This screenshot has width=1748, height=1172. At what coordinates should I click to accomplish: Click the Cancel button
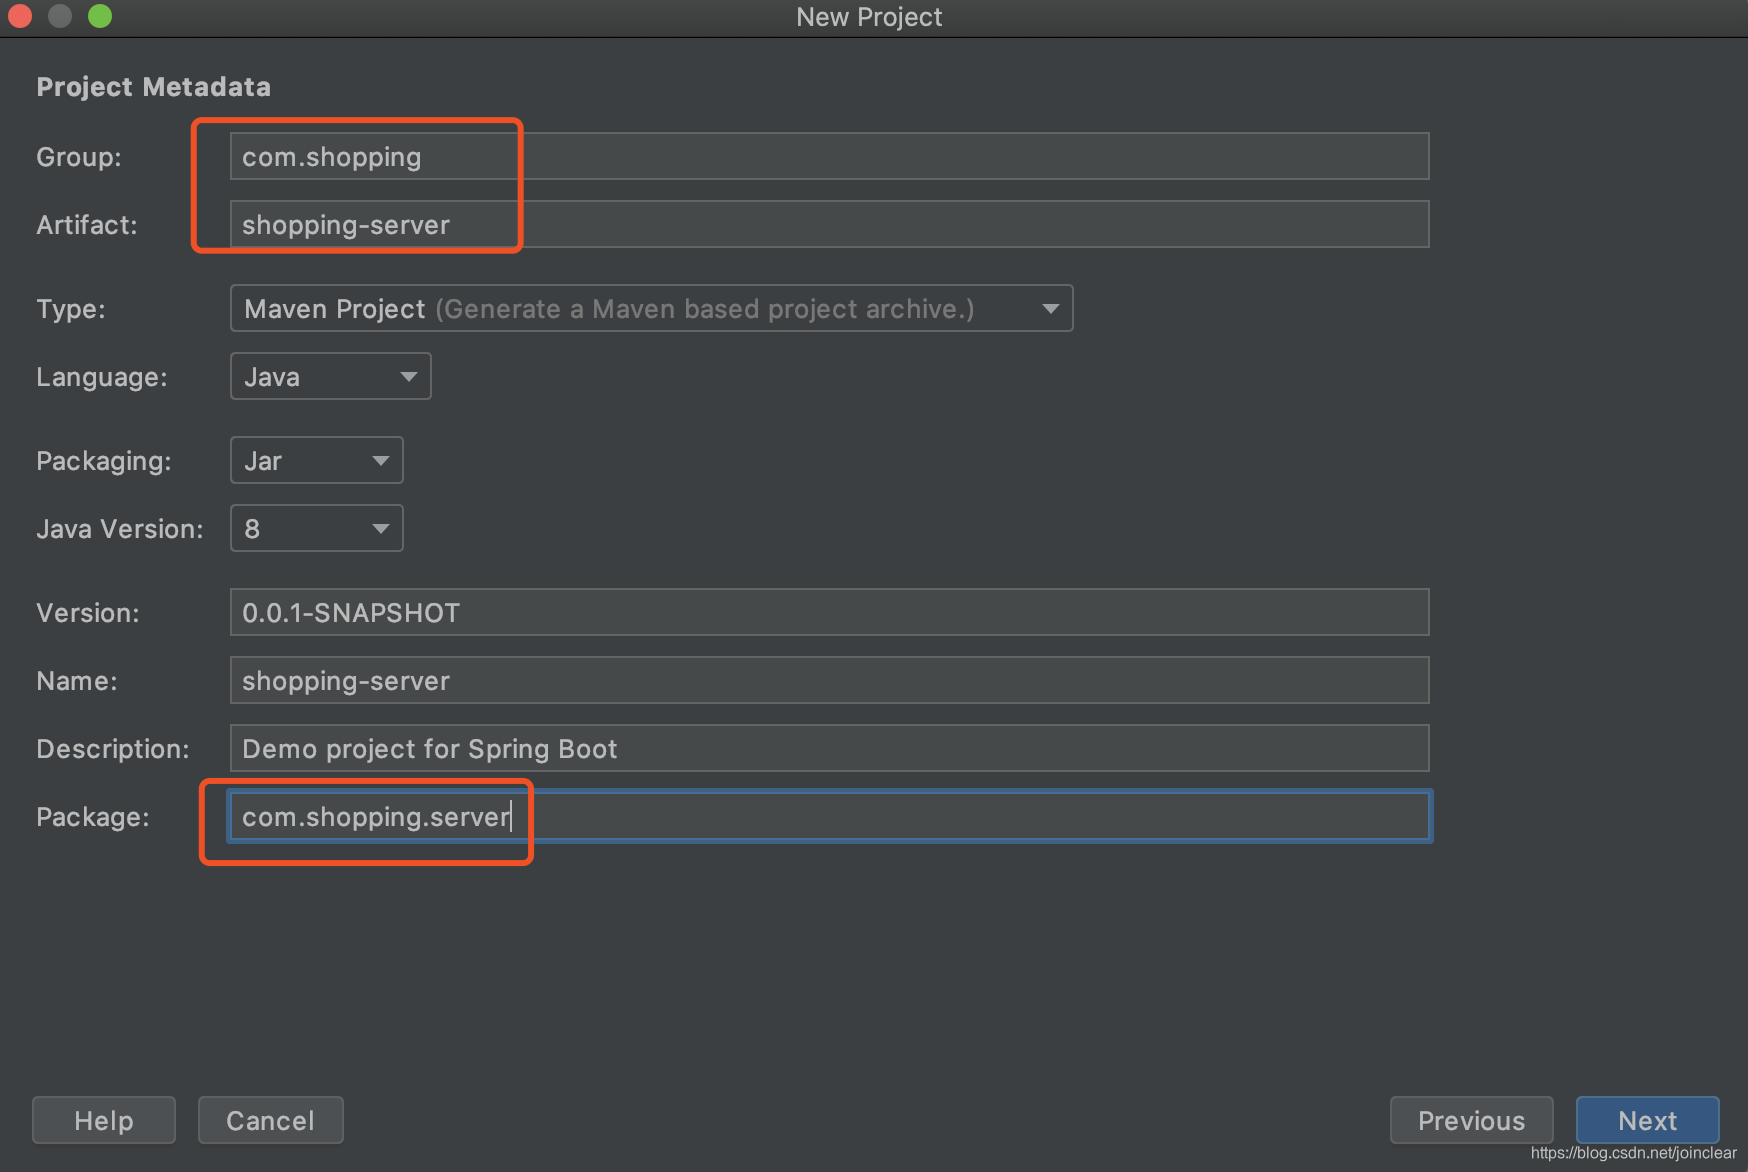coord(270,1120)
